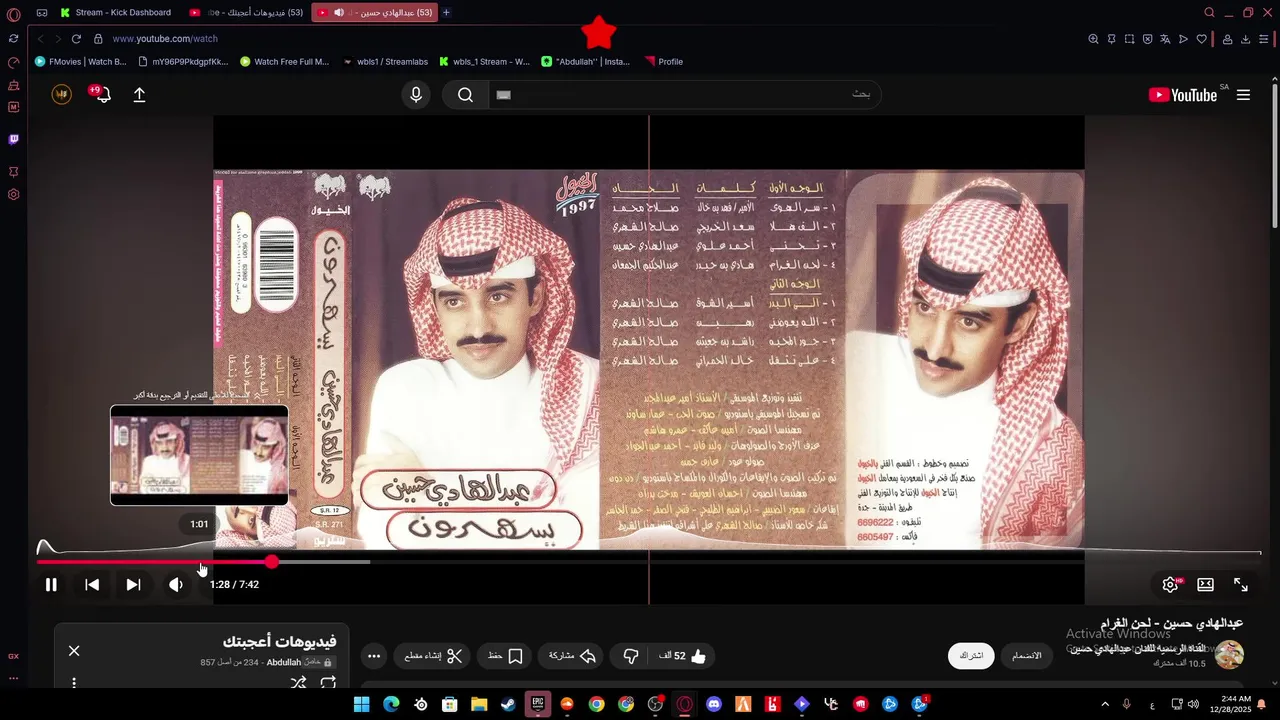Open the create upload arrow icon
This screenshot has width=1280, height=720.
pos(139,94)
